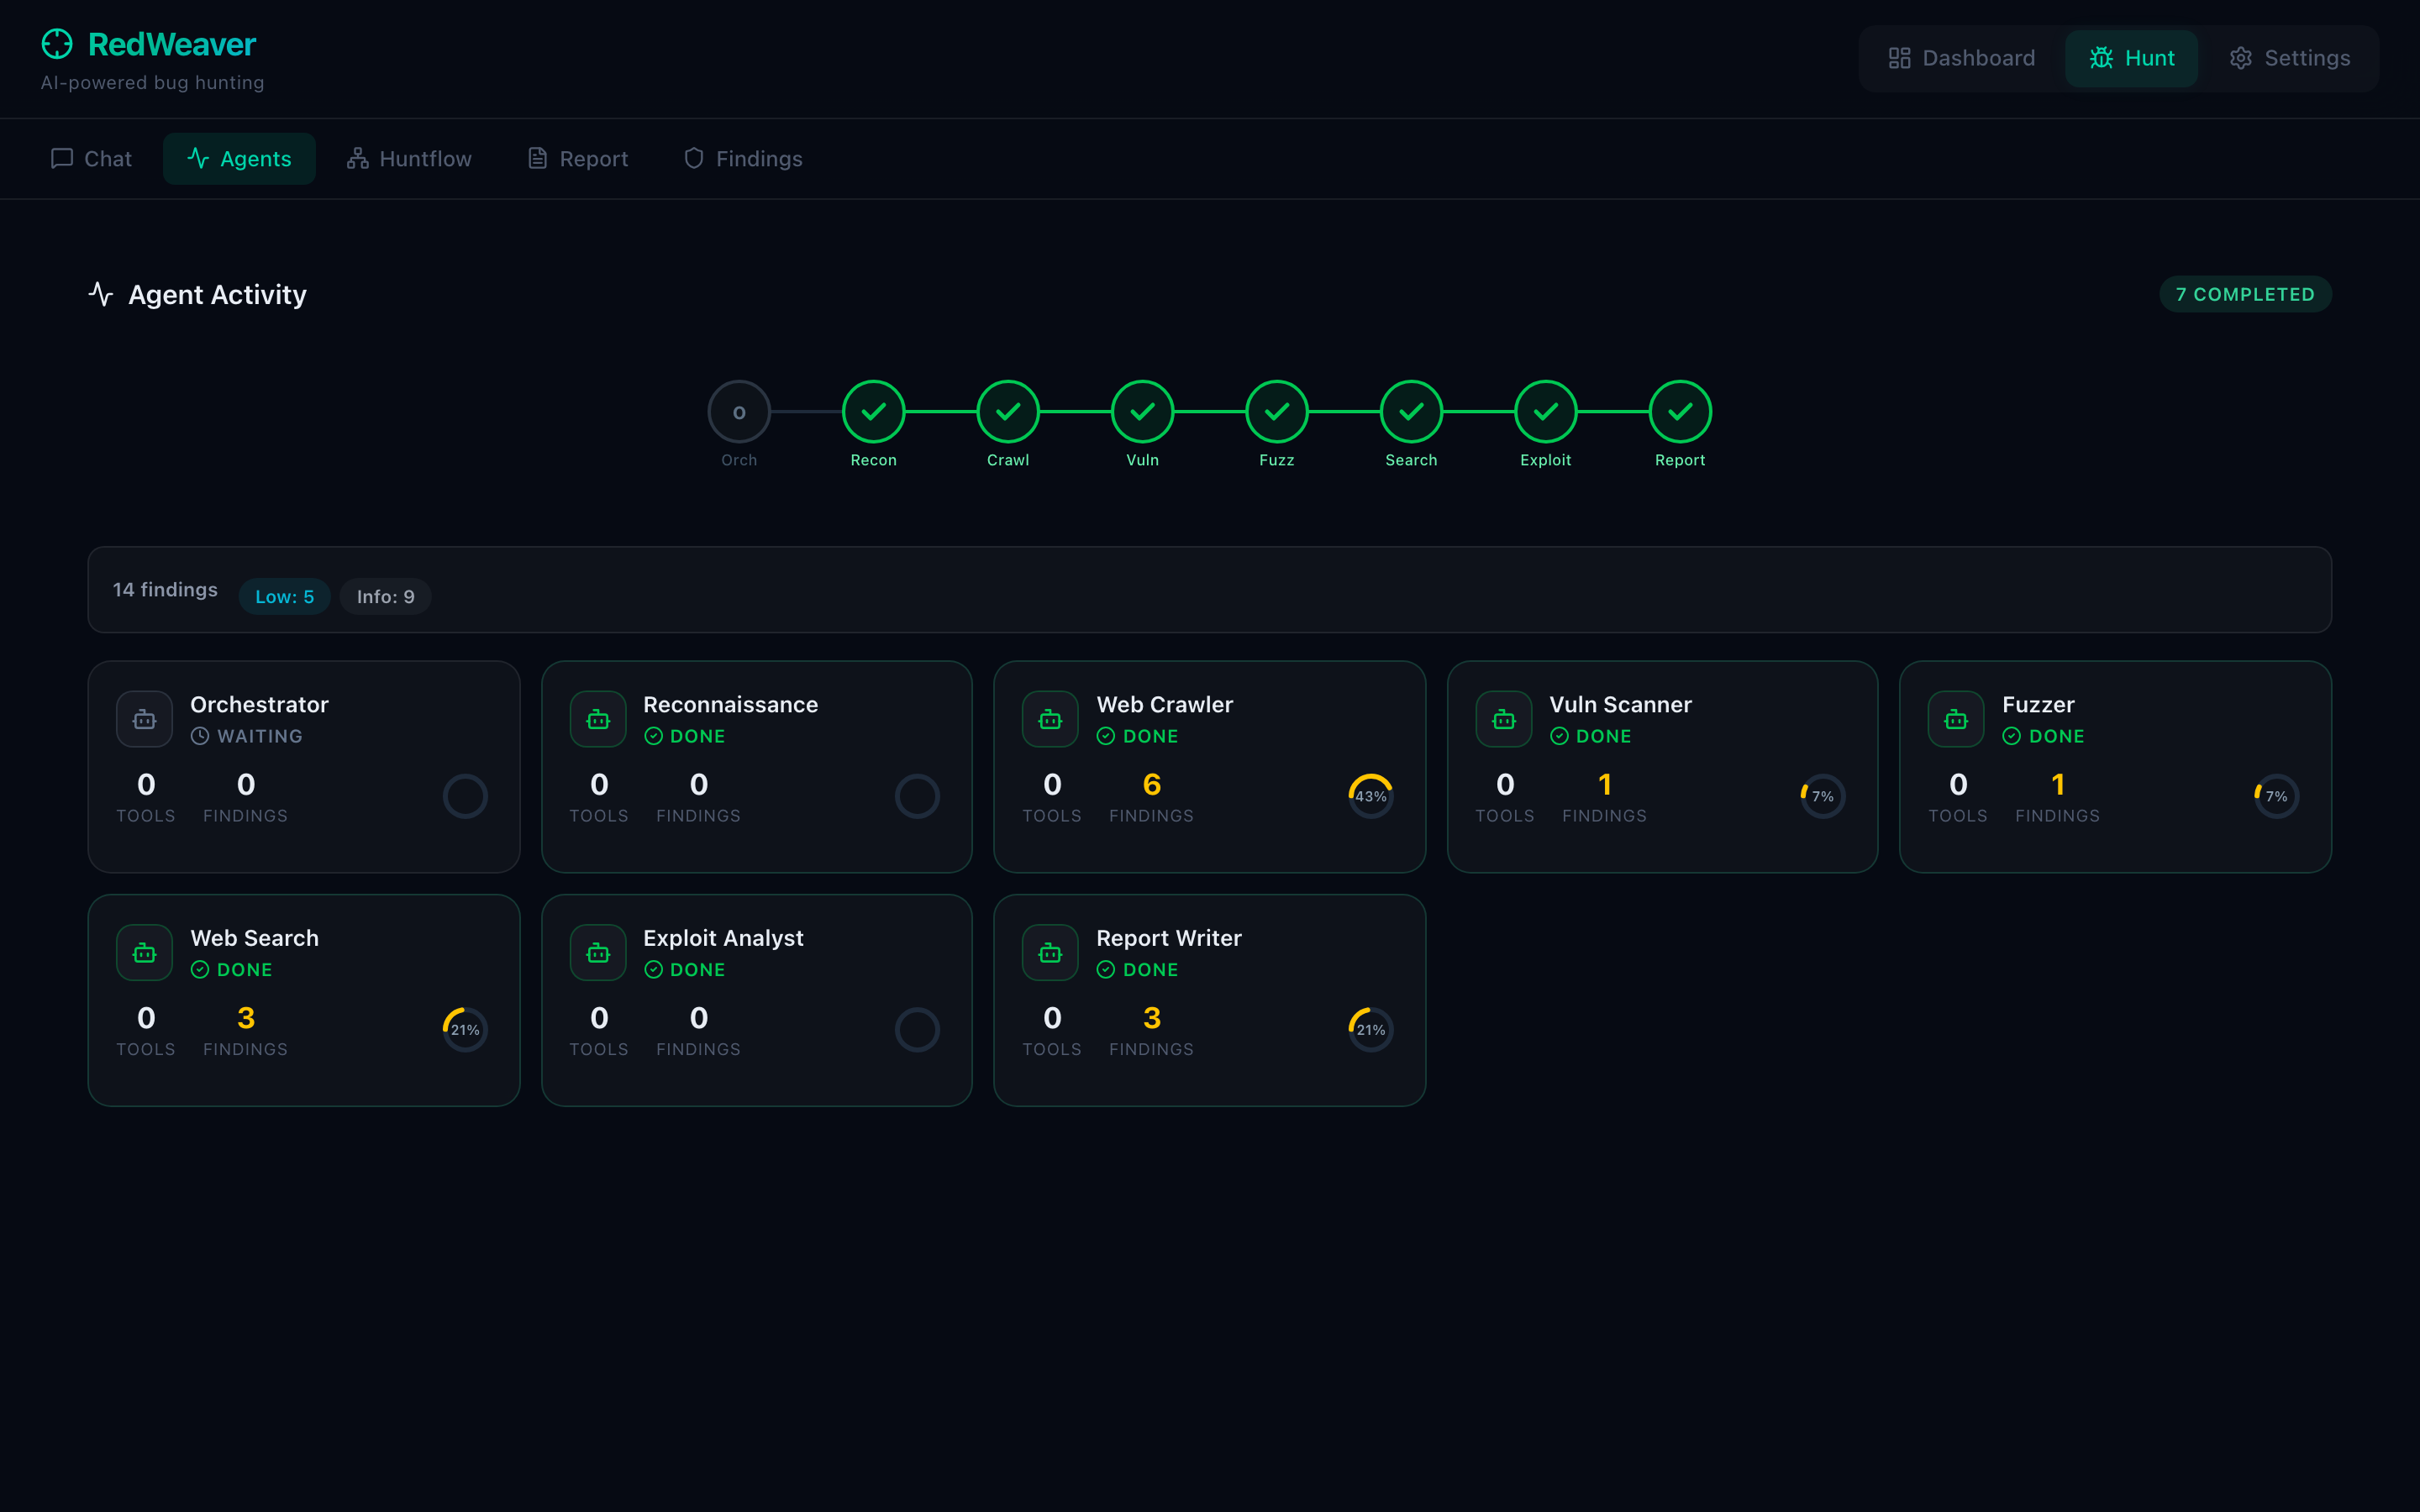Click the Report Writer robot icon
The height and width of the screenshot is (1512, 2420).
click(x=1050, y=953)
